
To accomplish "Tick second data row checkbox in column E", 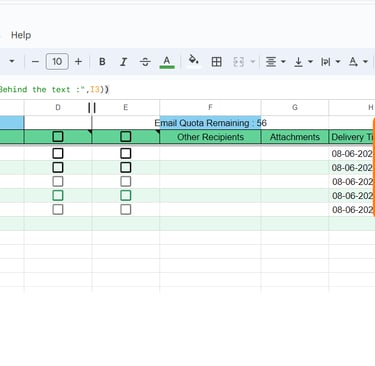I will 126,167.
